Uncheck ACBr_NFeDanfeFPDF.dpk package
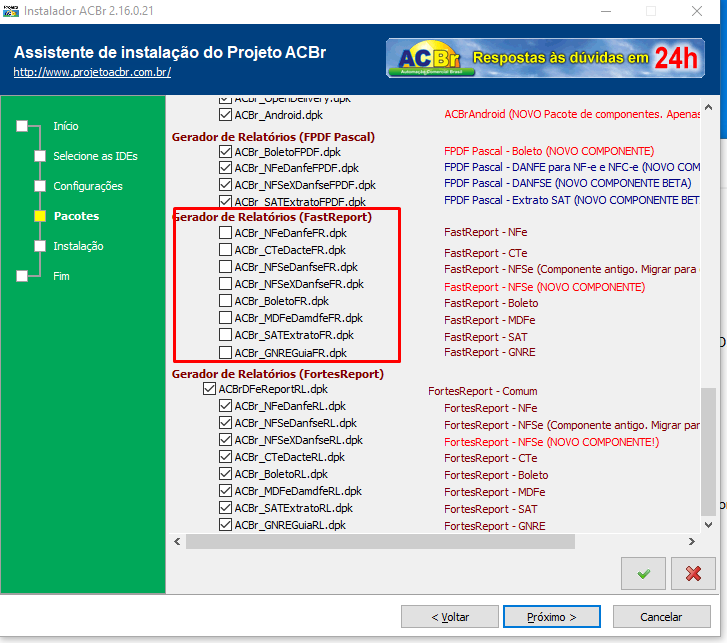This screenshot has width=727, height=643. (225, 167)
